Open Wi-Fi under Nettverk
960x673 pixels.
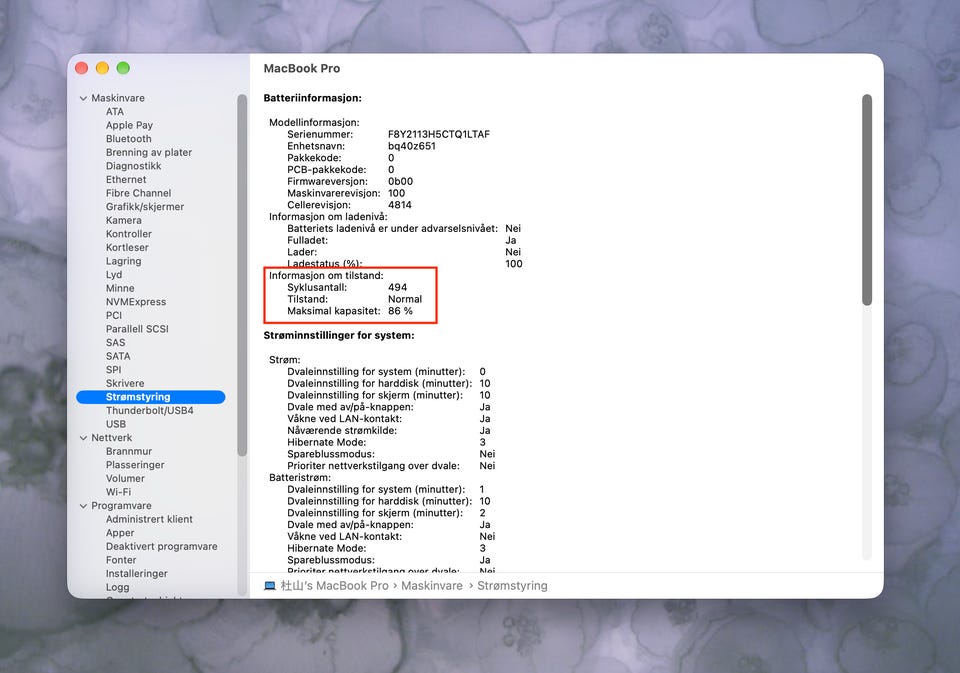(118, 492)
